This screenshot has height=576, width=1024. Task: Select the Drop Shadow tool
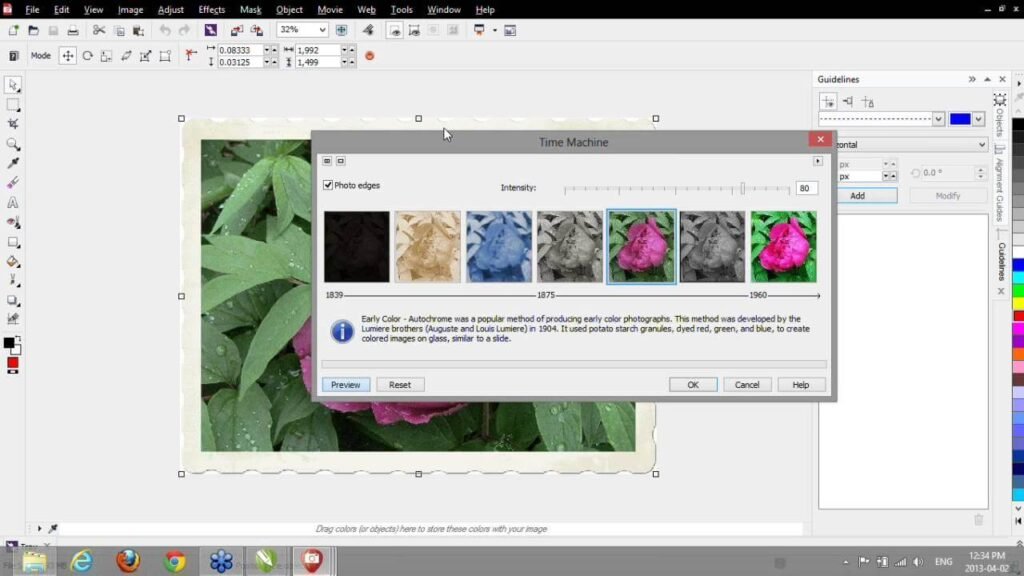12,300
